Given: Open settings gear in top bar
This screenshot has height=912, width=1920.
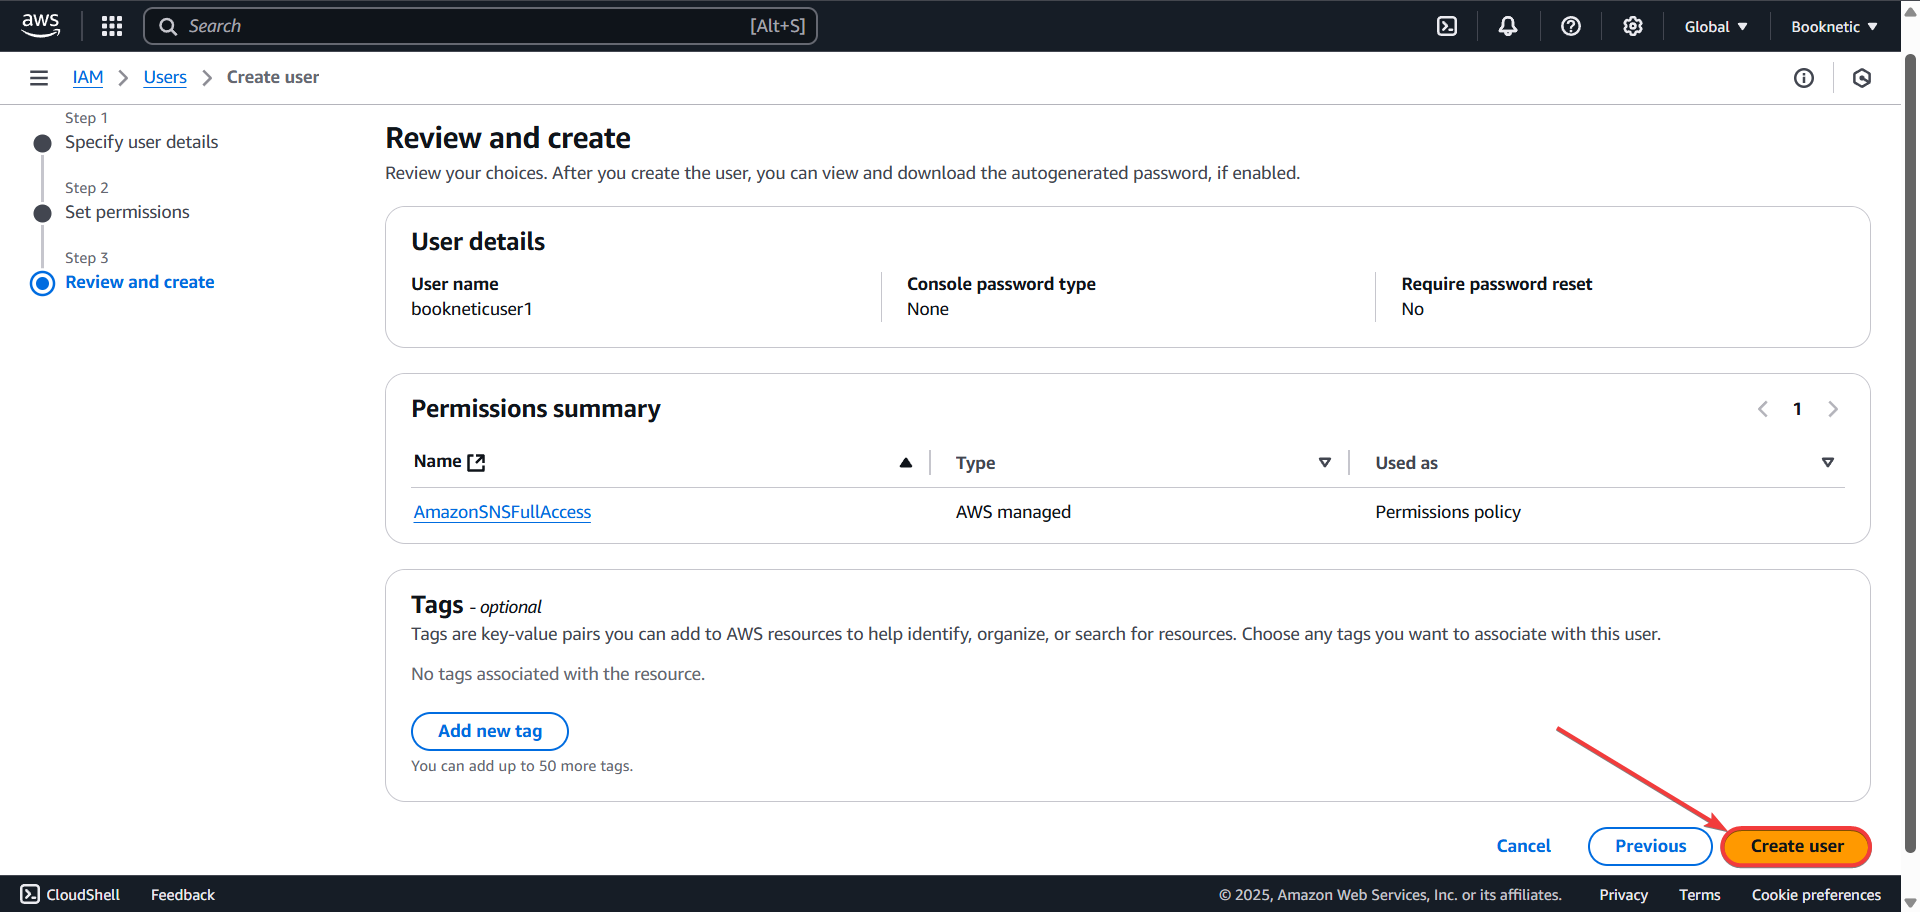Looking at the screenshot, I should [x=1633, y=26].
